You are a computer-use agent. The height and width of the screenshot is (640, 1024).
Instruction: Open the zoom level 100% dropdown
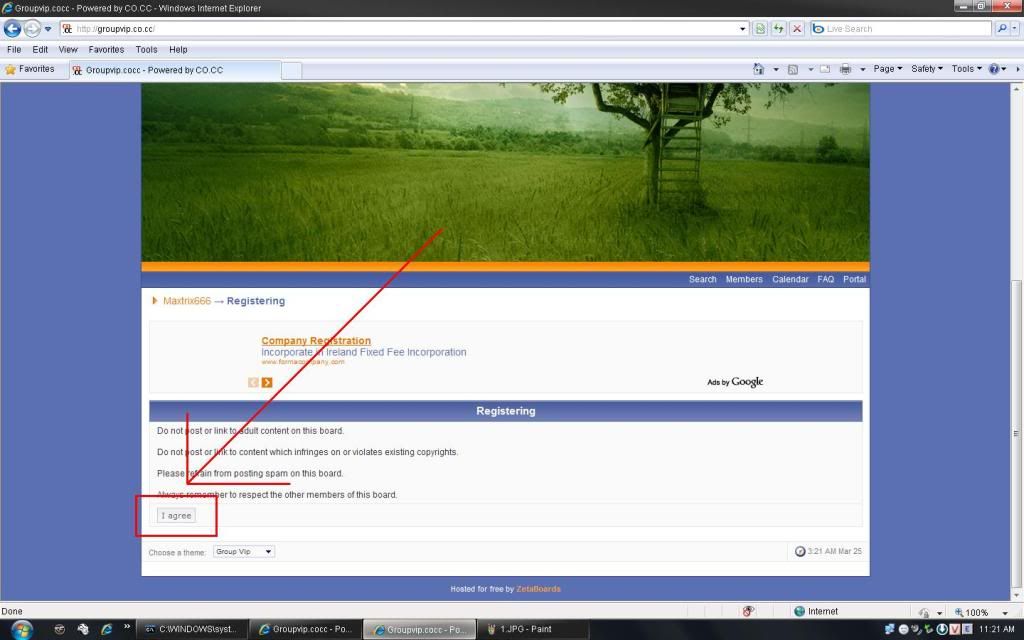pos(976,612)
